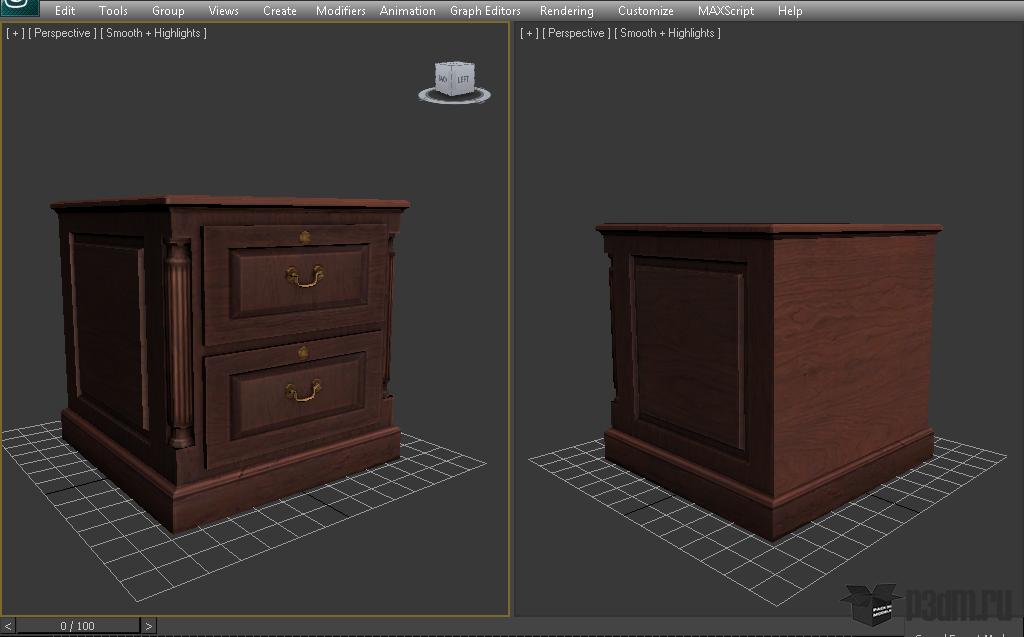Open Smooth + Highlights menu in right viewport
The height and width of the screenshot is (637, 1024).
(668, 33)
